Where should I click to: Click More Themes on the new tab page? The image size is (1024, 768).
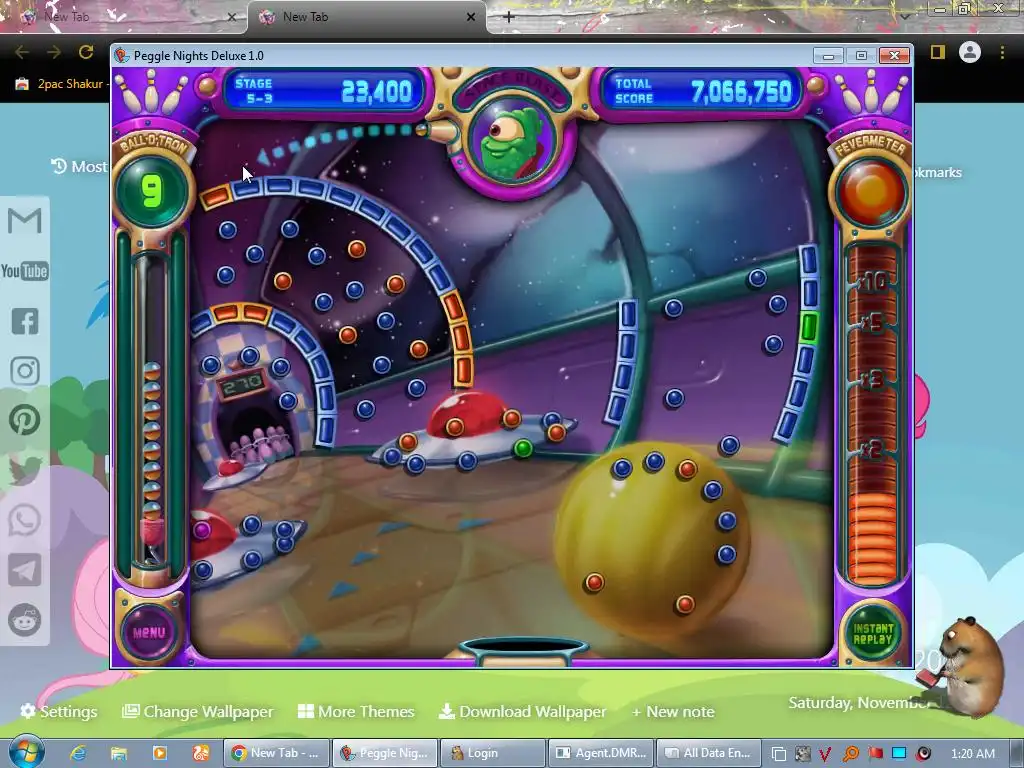point(357,711)
